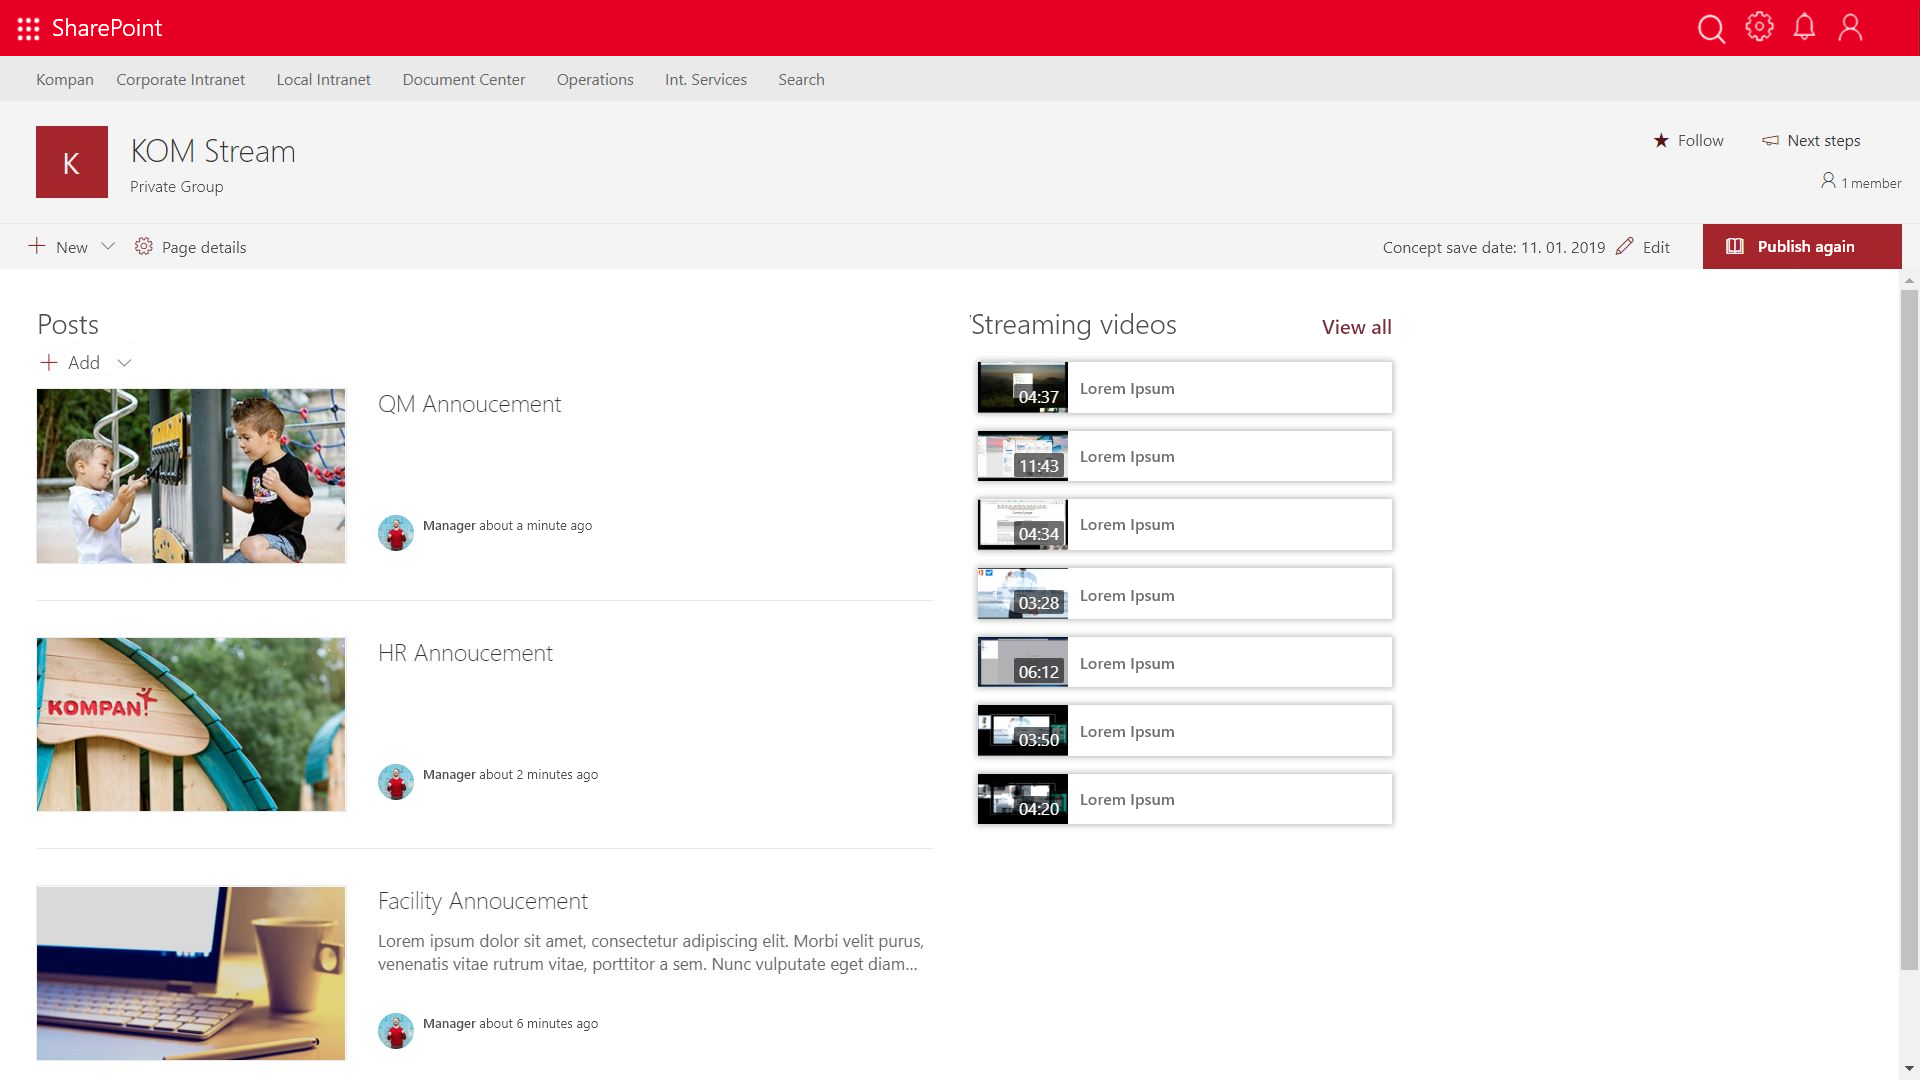Expand the New dropdown chevron
Image resolution: width=1920 pixels, height=1080 pixels.
click(108, 246)
